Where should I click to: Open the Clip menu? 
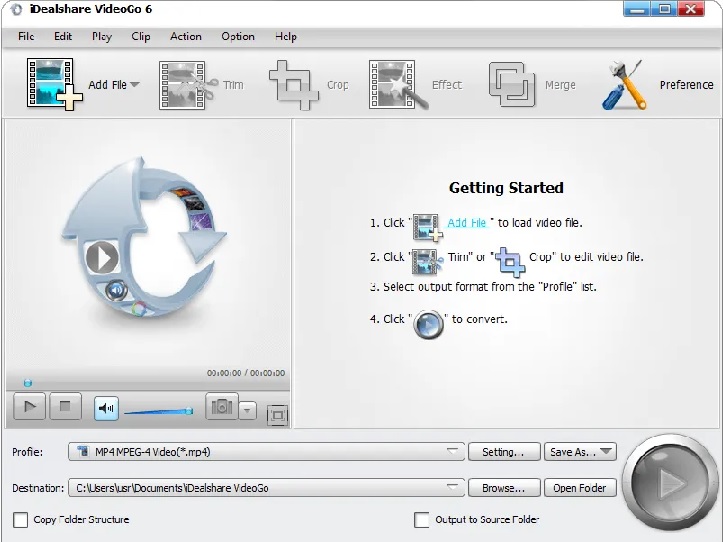point(141,36)
